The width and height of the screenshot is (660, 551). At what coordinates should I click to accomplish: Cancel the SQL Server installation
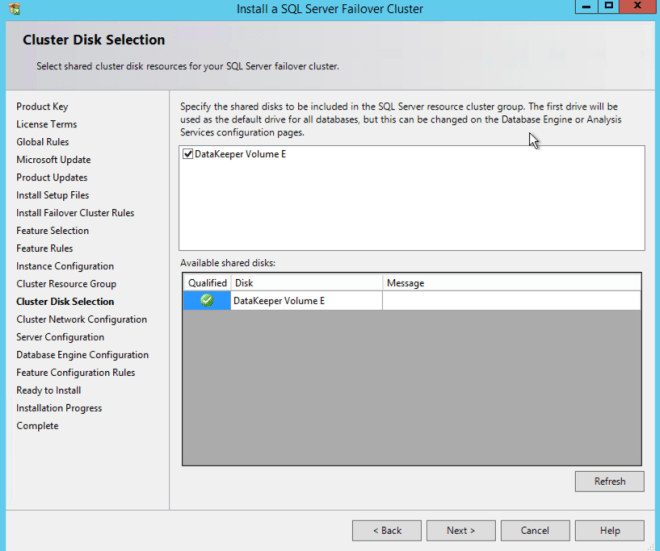(x=535, y=530)
